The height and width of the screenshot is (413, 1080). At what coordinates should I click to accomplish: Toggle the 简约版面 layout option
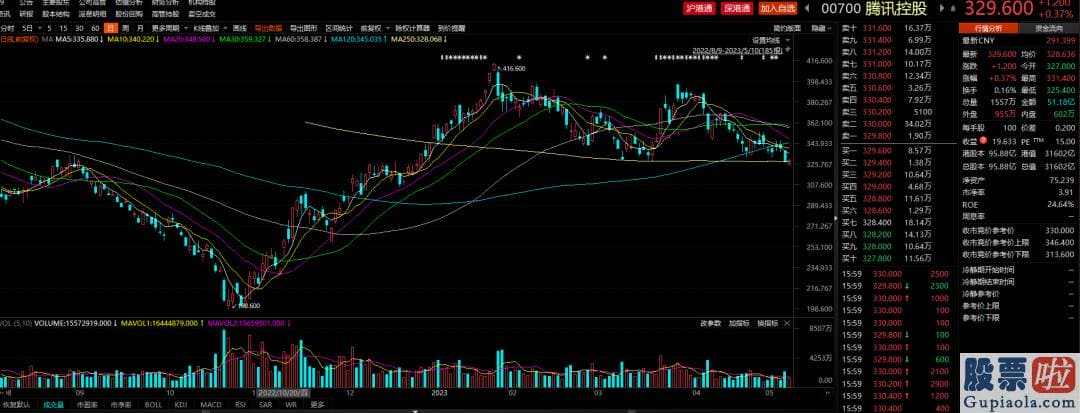point(787,29)
